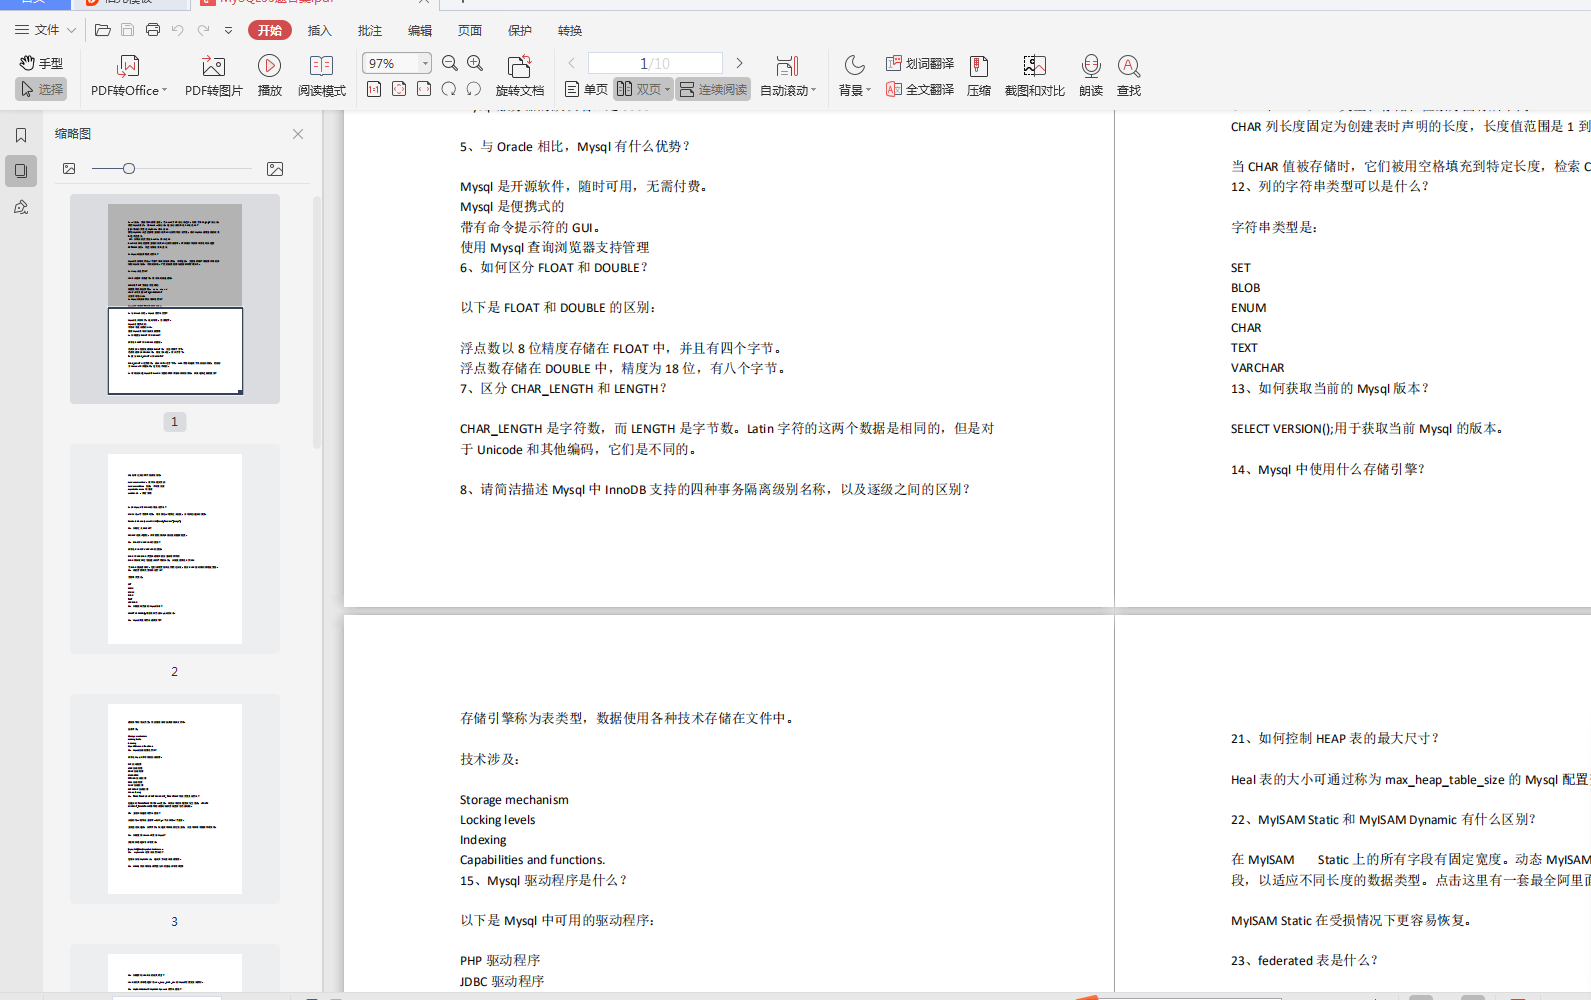Click the PDF转Office converter icon
This screenshot has height=1000, width=1591.
pyautogui.click(x=128, y=66)
